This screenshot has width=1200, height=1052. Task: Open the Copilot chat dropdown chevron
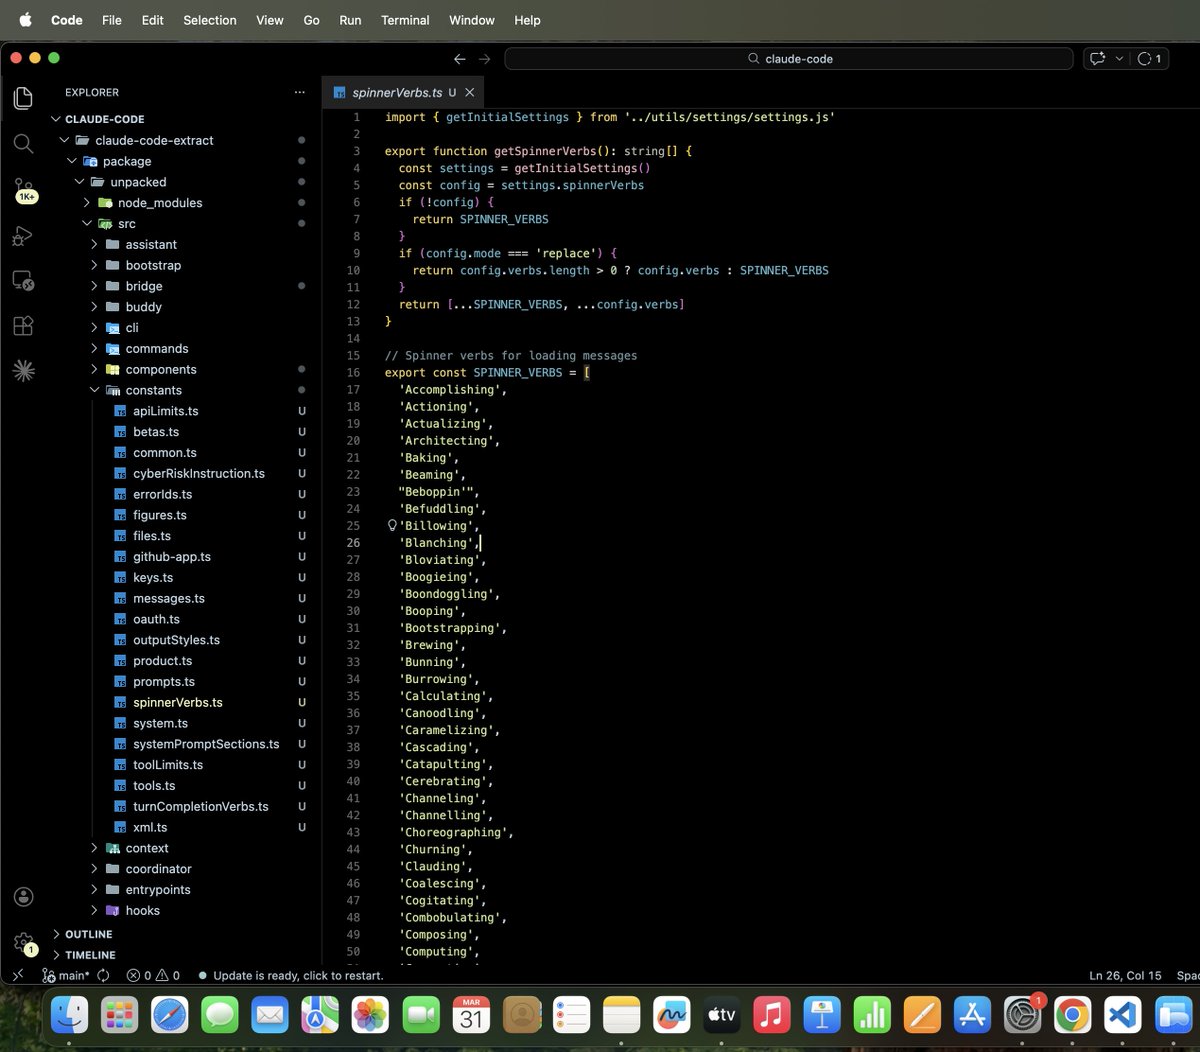[x=1119, y=59]
